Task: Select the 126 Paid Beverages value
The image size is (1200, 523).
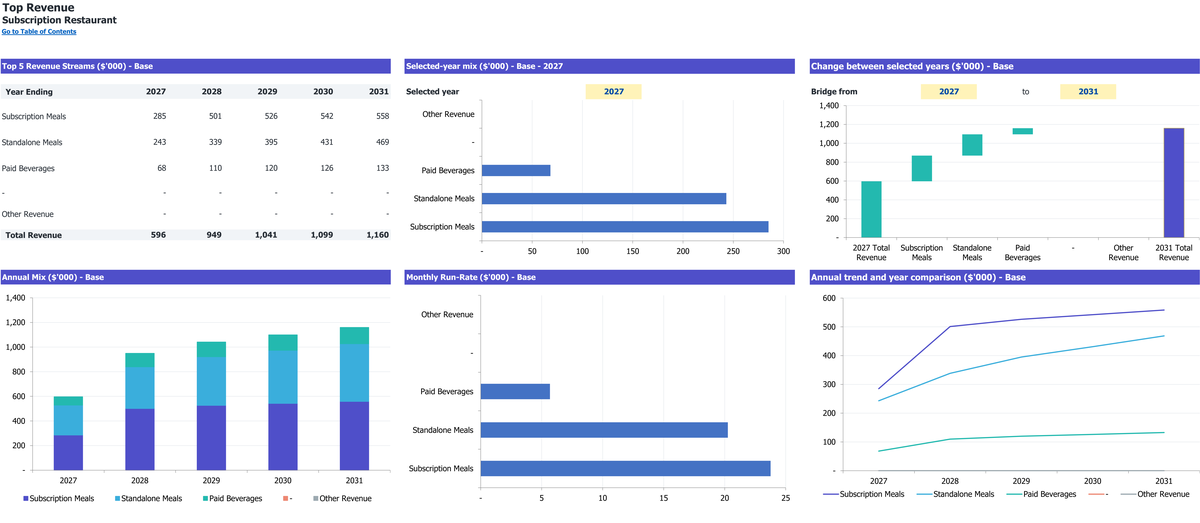Action: [325, 168]
